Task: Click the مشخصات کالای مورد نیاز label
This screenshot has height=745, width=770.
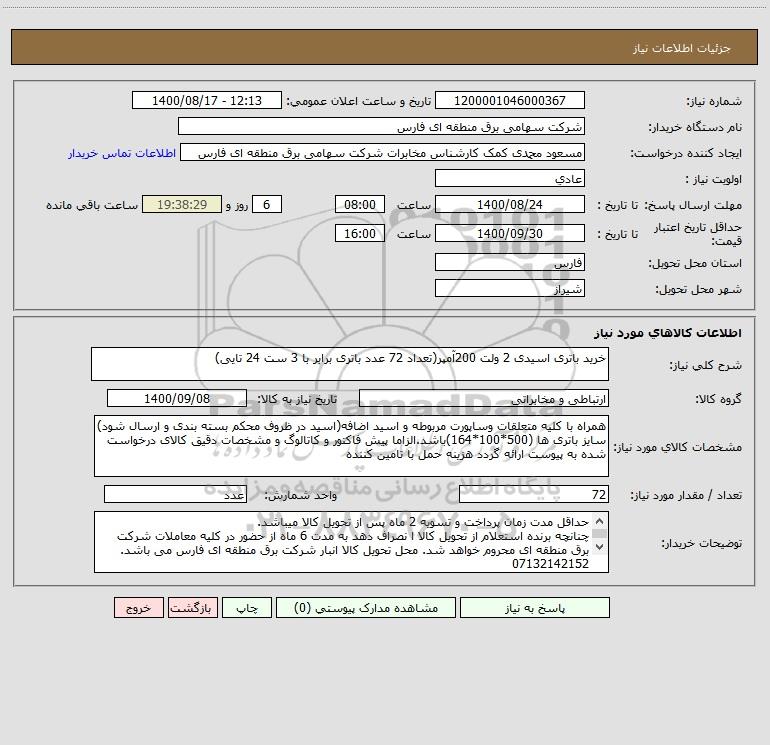Action: [678, 447]
